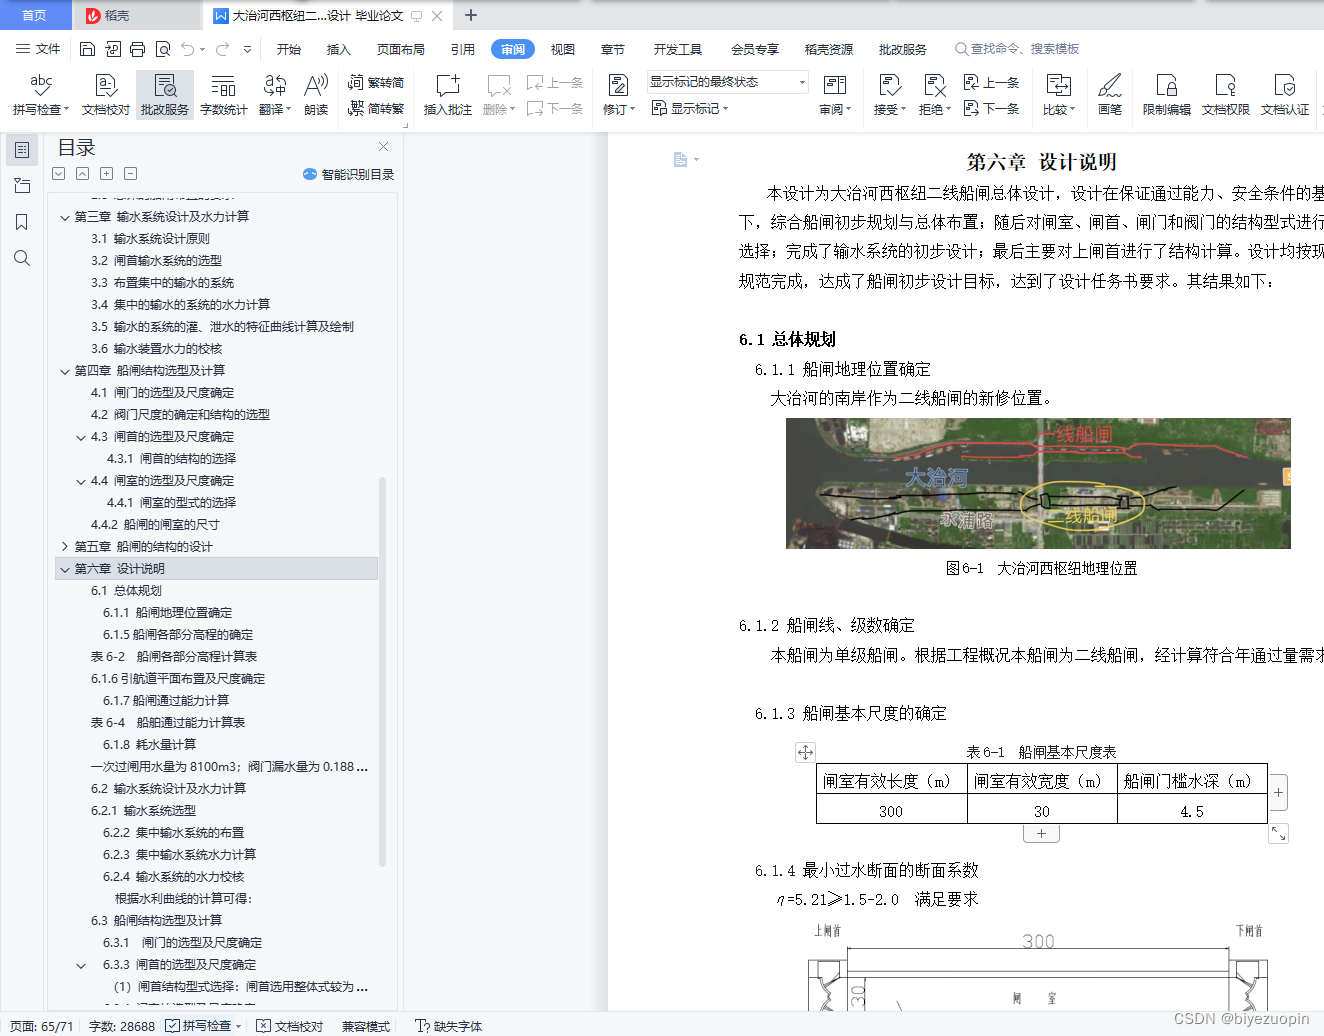Select the 画笔 pen tool

1110,94
